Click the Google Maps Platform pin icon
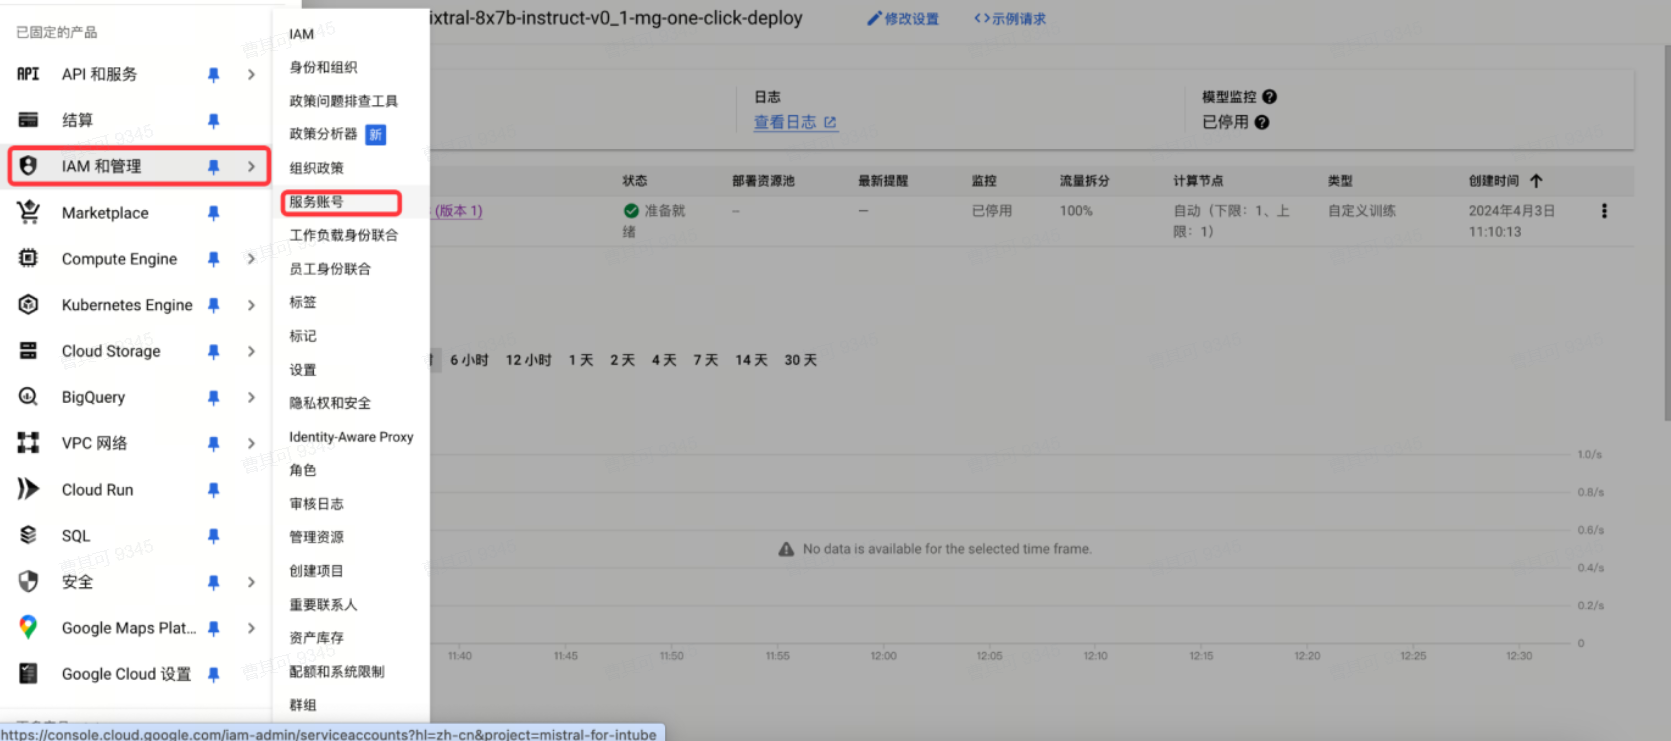The height and width of the screenshot is (741, 1671). click(28, 627)
